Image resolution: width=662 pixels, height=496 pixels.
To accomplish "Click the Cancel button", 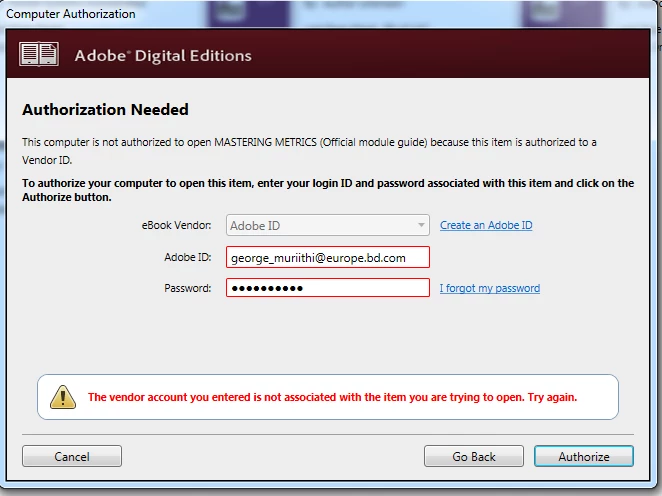I will point(72,456).
